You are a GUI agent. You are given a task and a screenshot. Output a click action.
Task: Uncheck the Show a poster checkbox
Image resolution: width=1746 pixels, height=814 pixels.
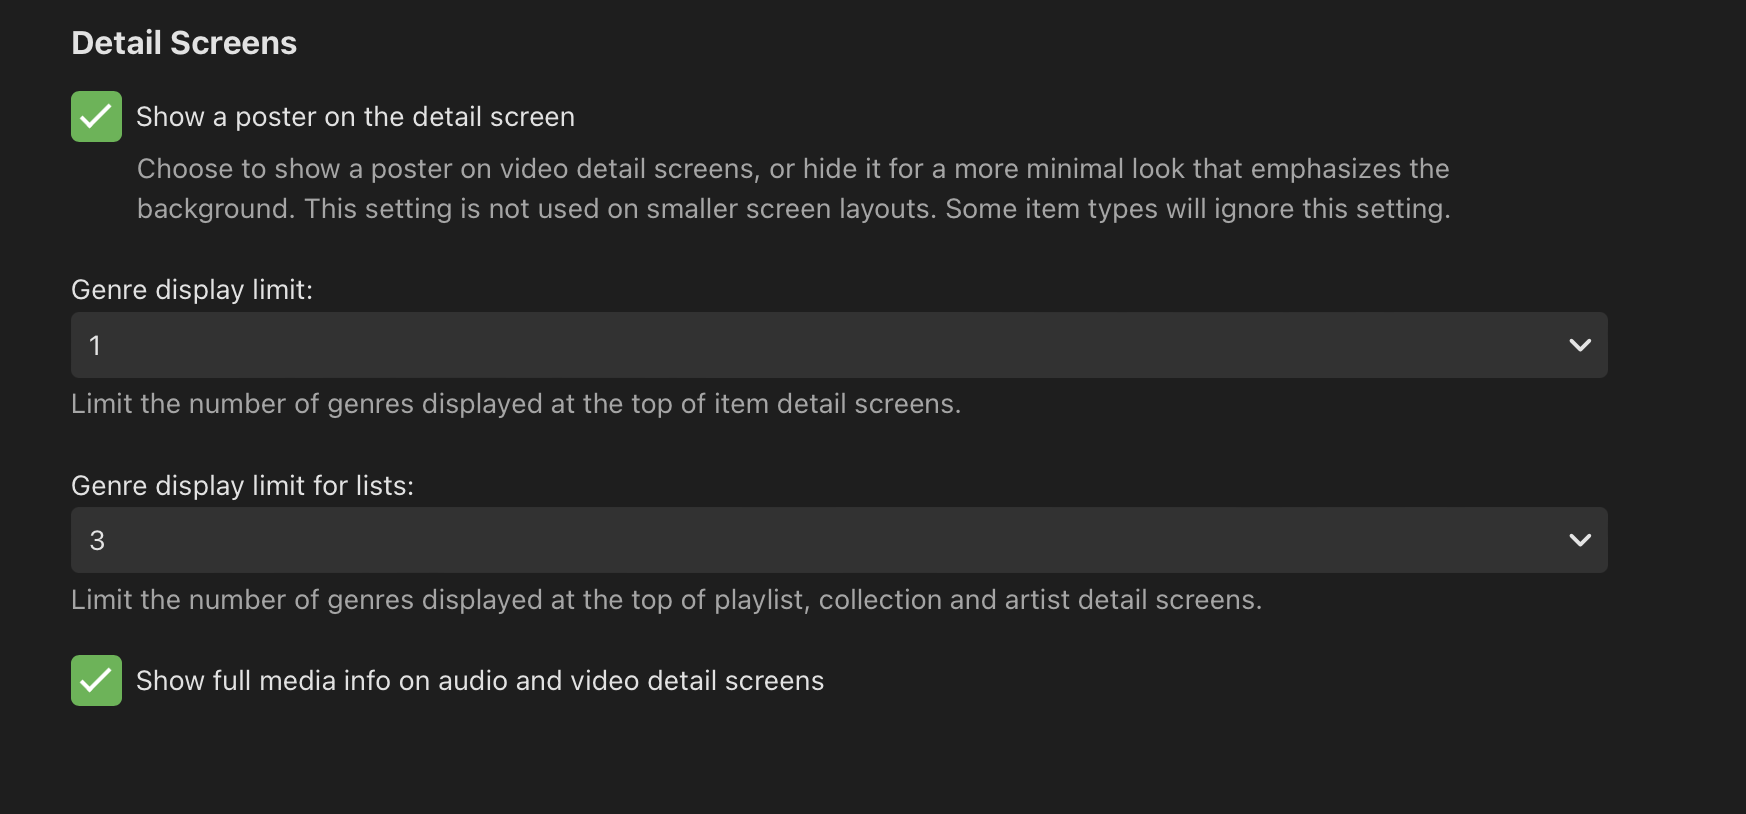(96, 117)
